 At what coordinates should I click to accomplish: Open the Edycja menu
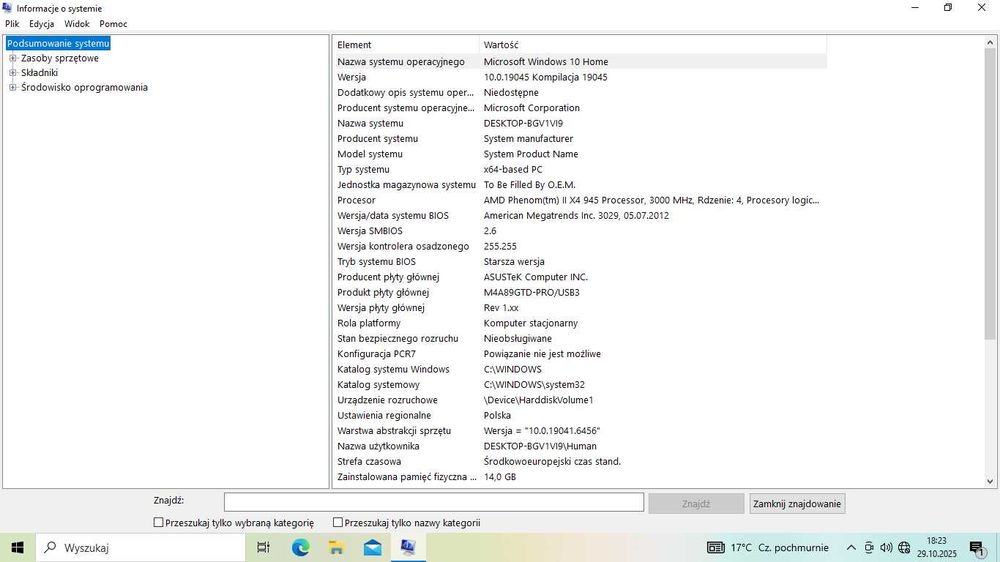[x=41, y=24]
